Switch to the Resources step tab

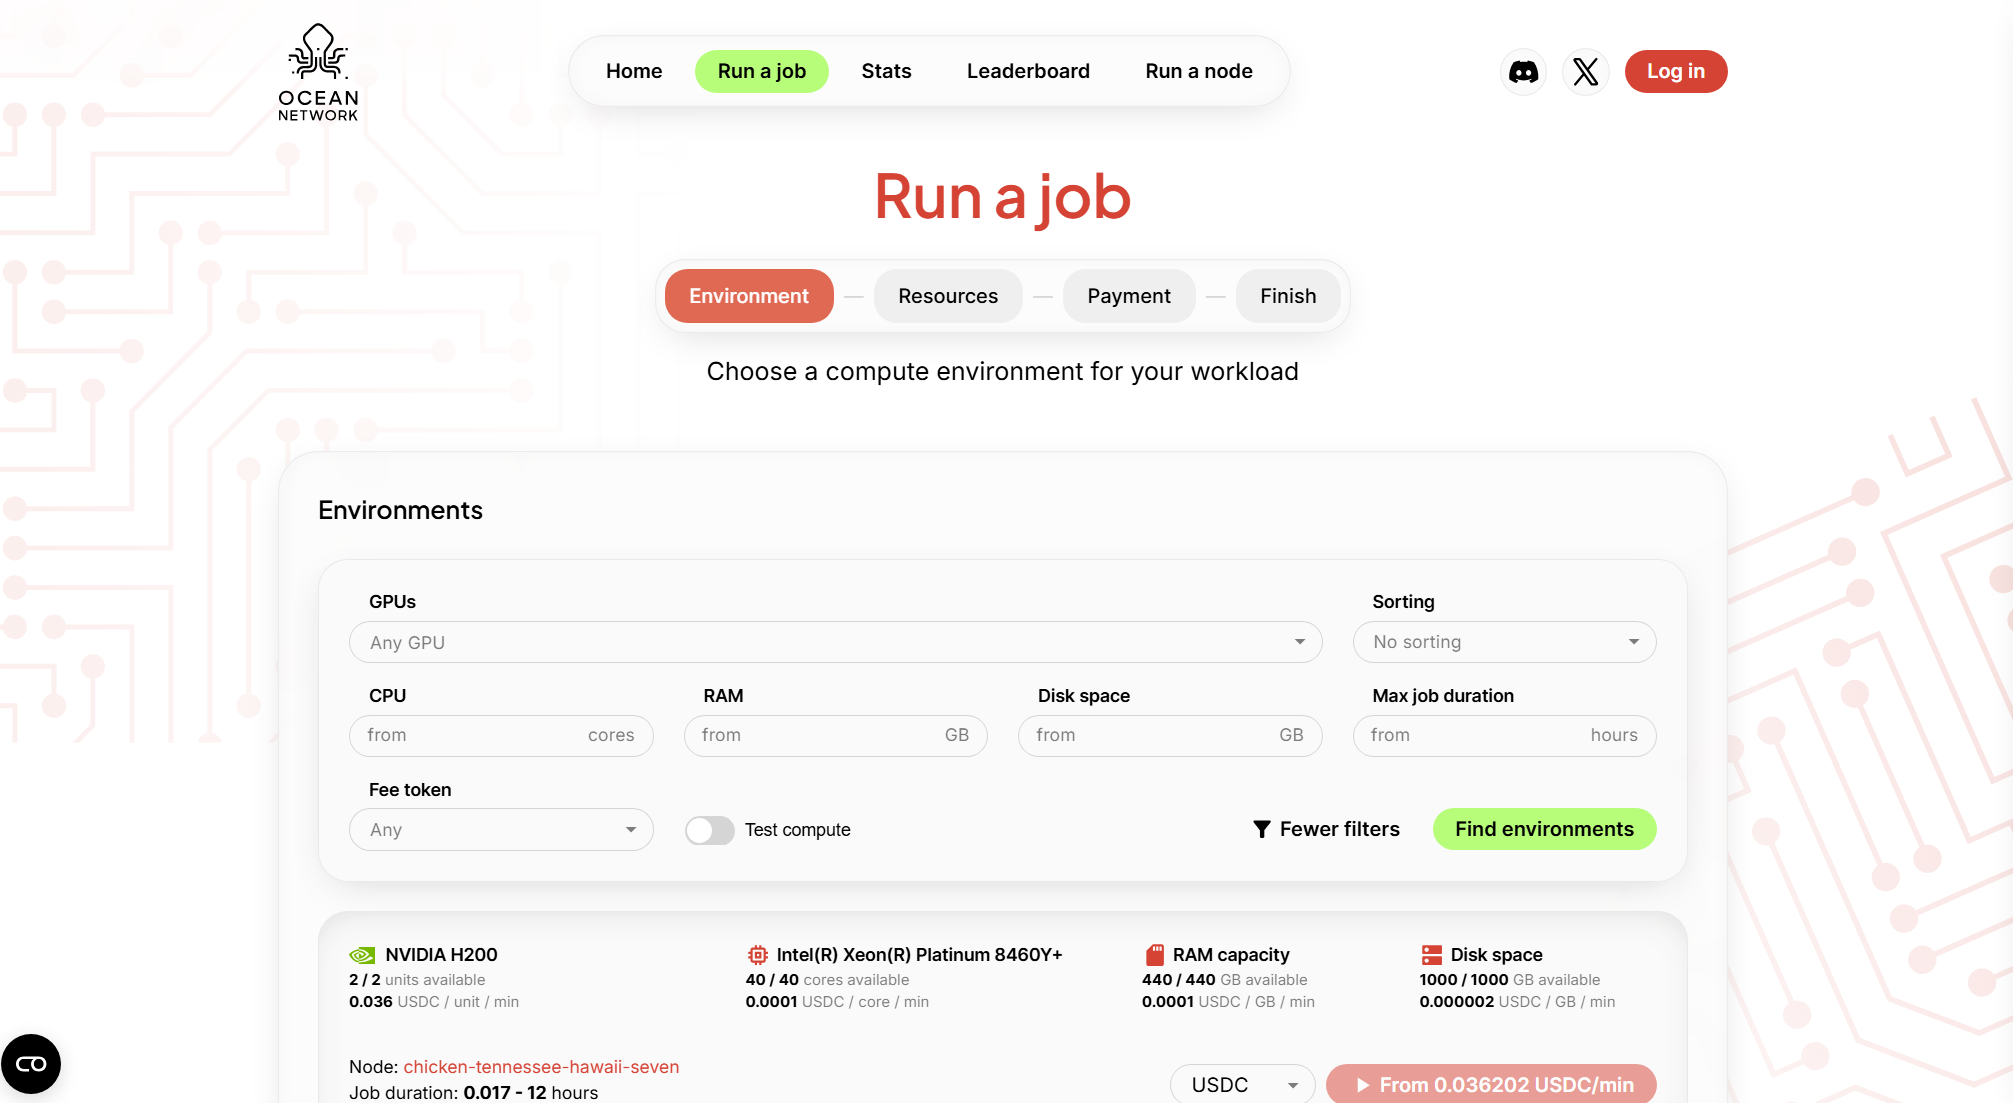(947, 296)
